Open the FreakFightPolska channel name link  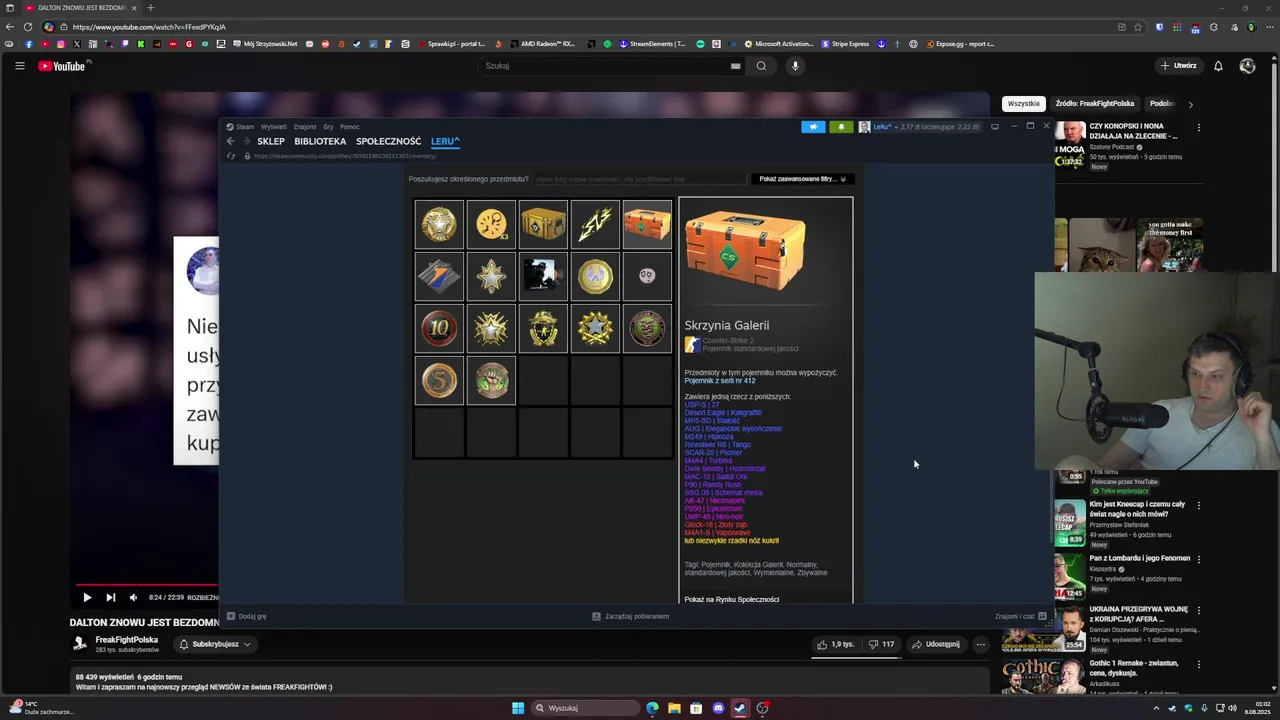point(127,640)
